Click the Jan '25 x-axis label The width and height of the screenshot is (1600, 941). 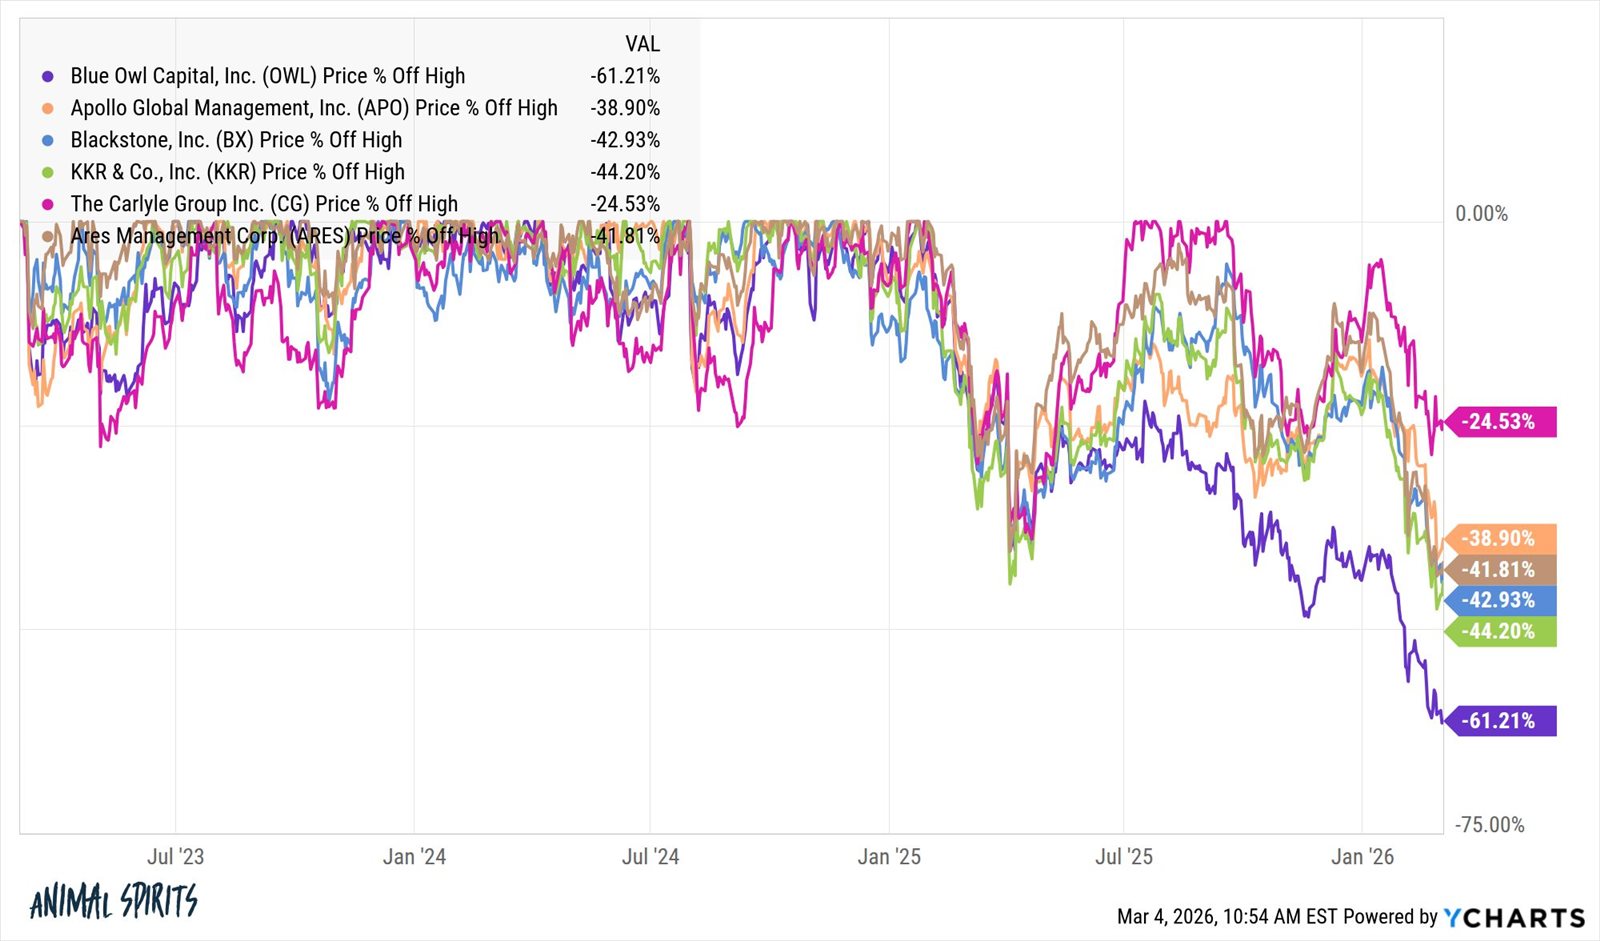point(889,857)
